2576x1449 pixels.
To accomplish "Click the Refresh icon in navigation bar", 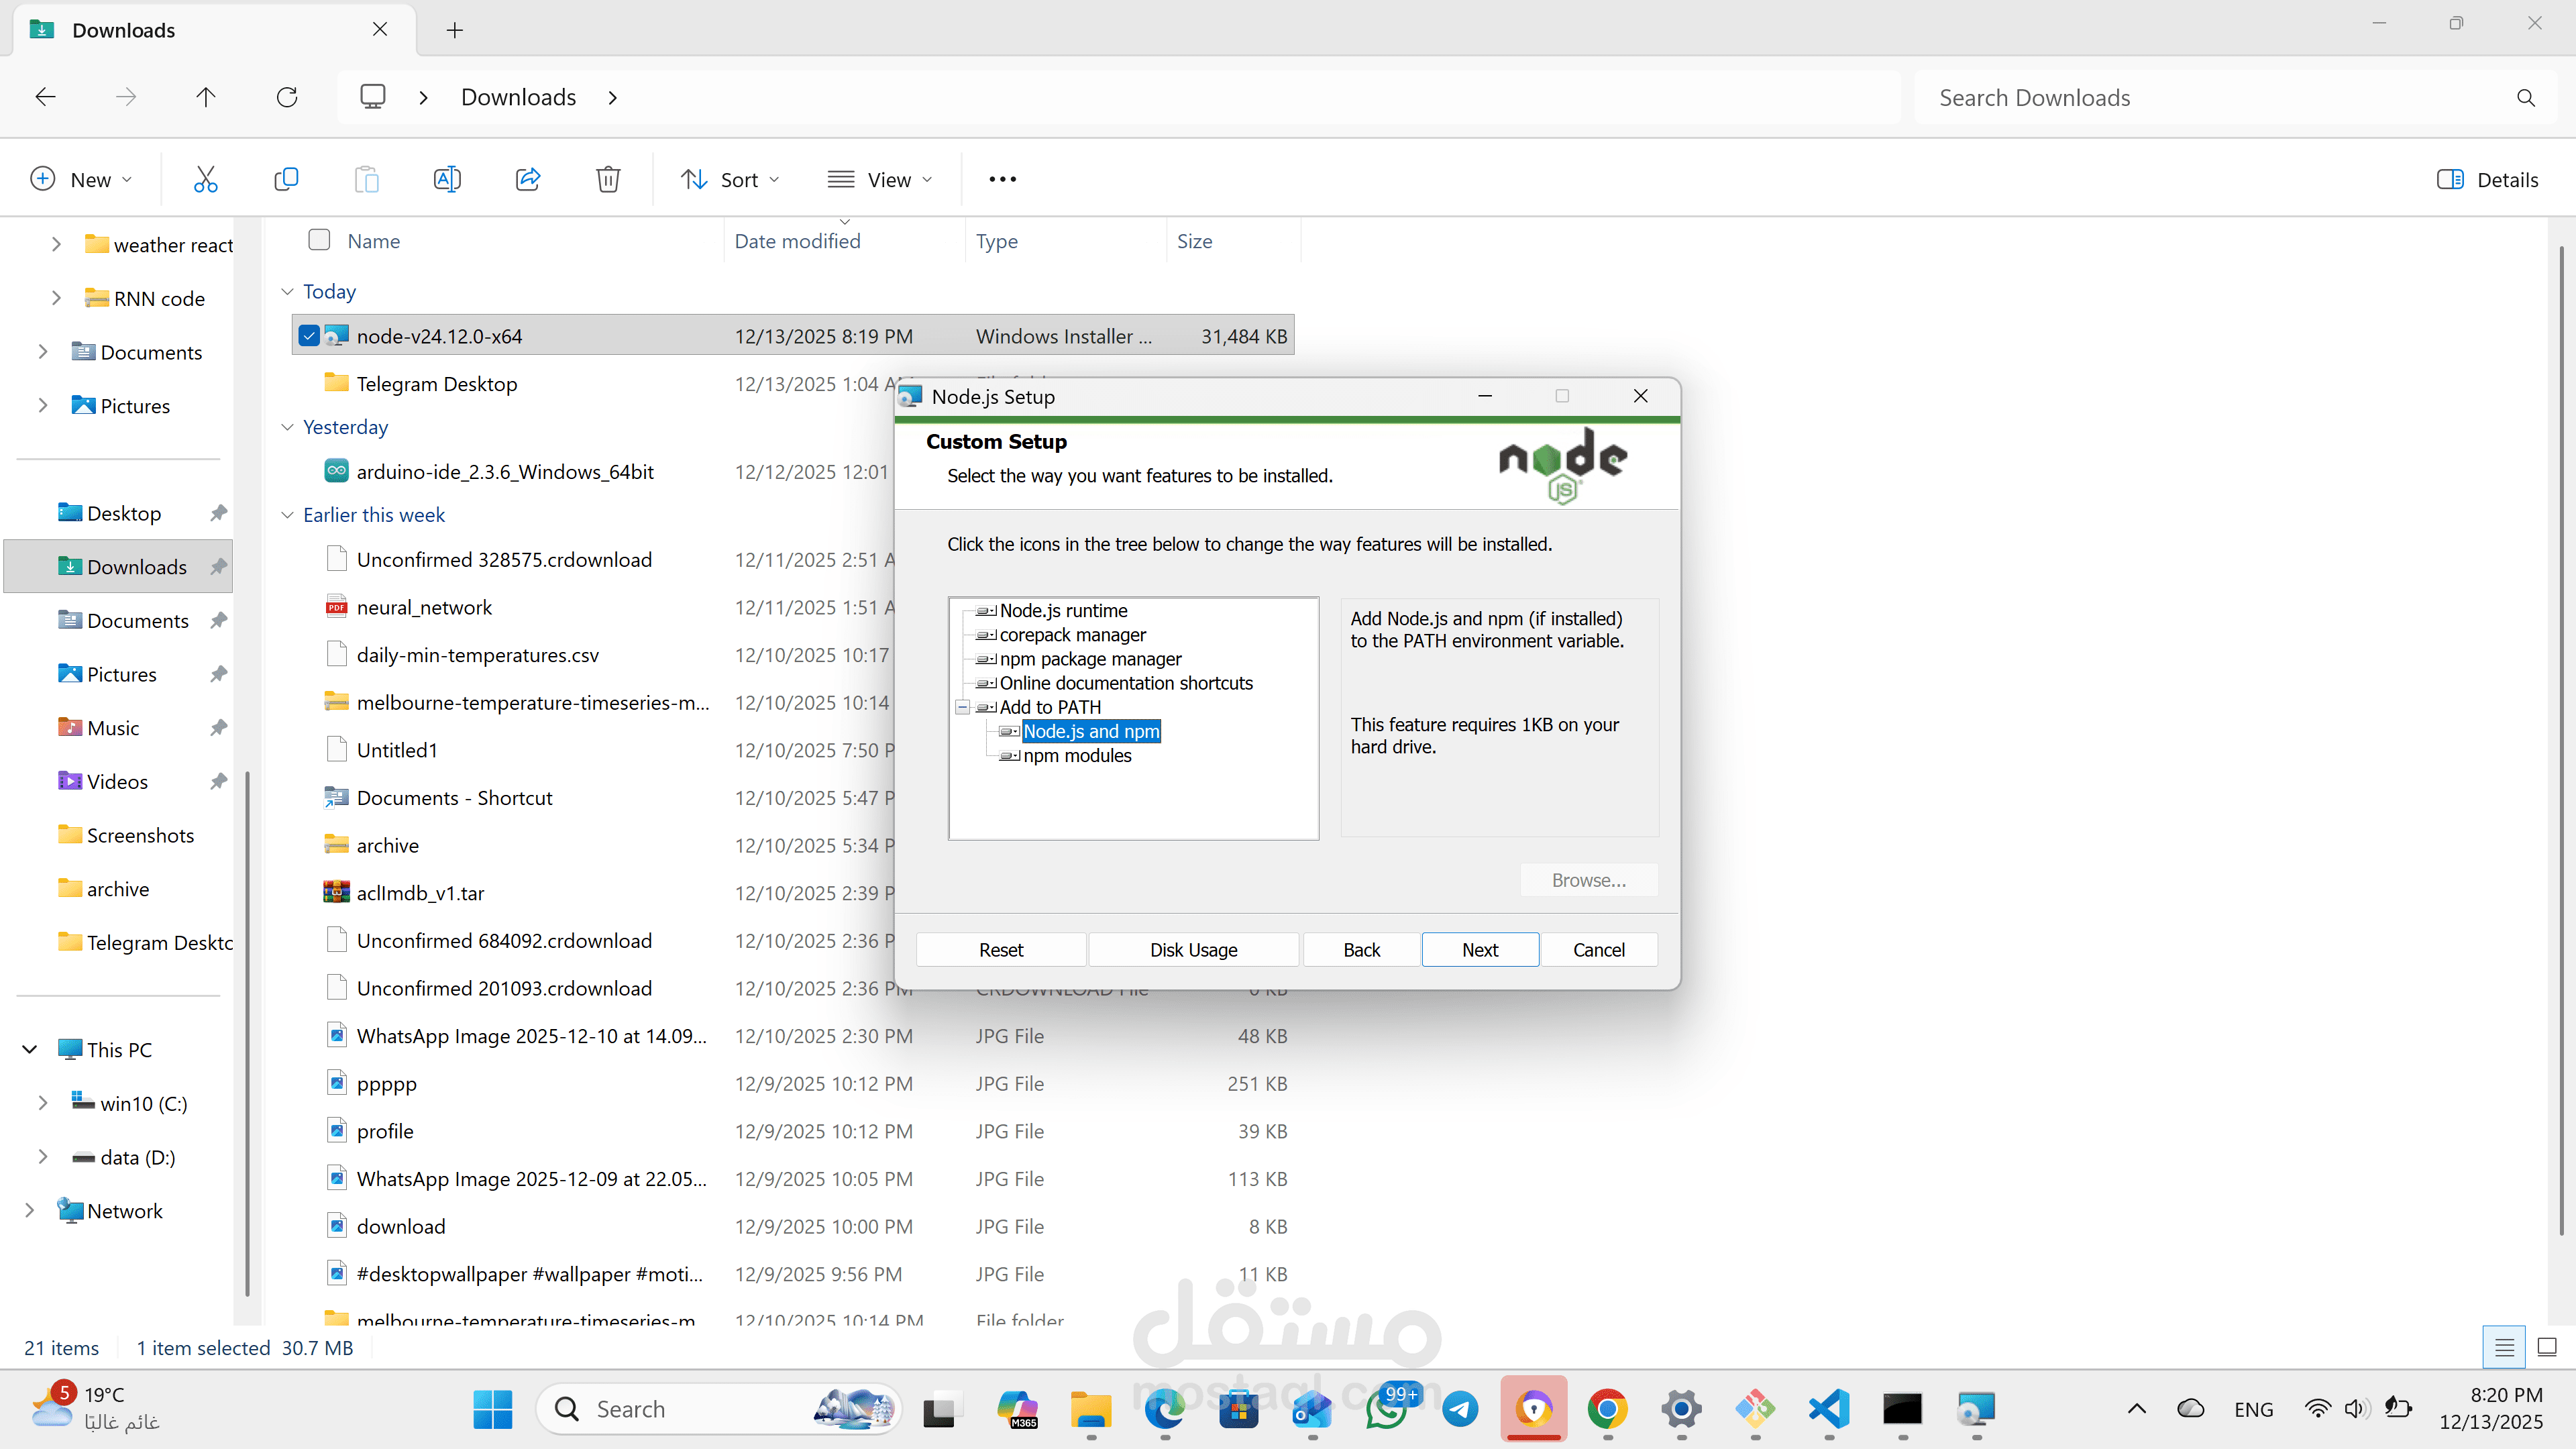I will [x=287, y=97].
